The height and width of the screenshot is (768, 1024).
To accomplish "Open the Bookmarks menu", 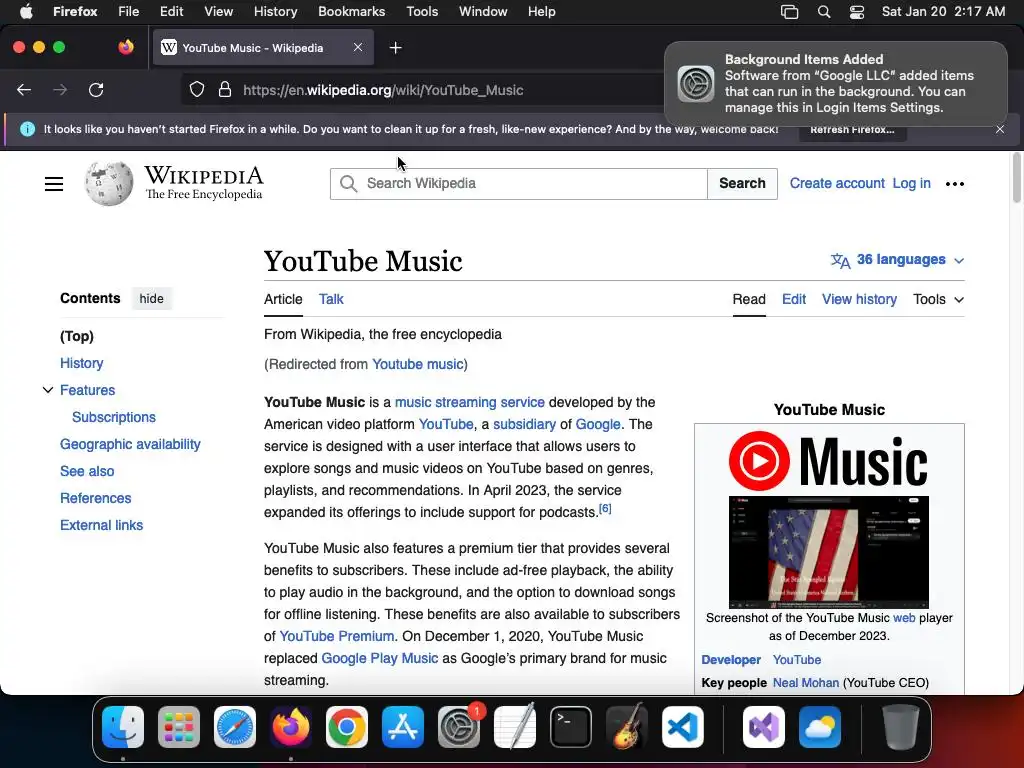I will (x=351, y=12).
